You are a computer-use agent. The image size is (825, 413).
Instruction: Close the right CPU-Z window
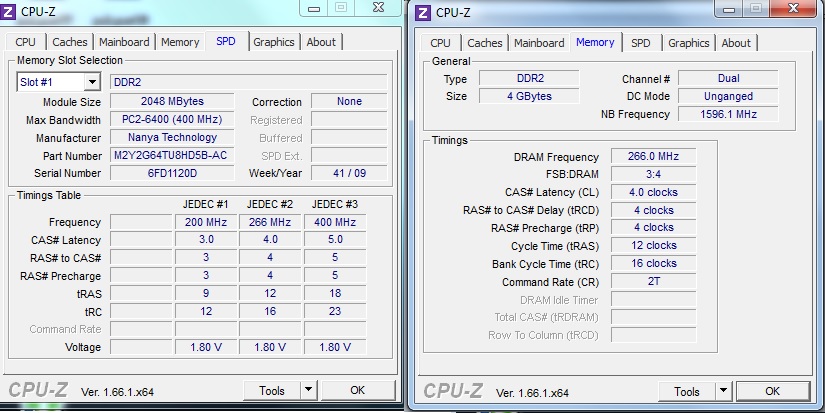793,8
